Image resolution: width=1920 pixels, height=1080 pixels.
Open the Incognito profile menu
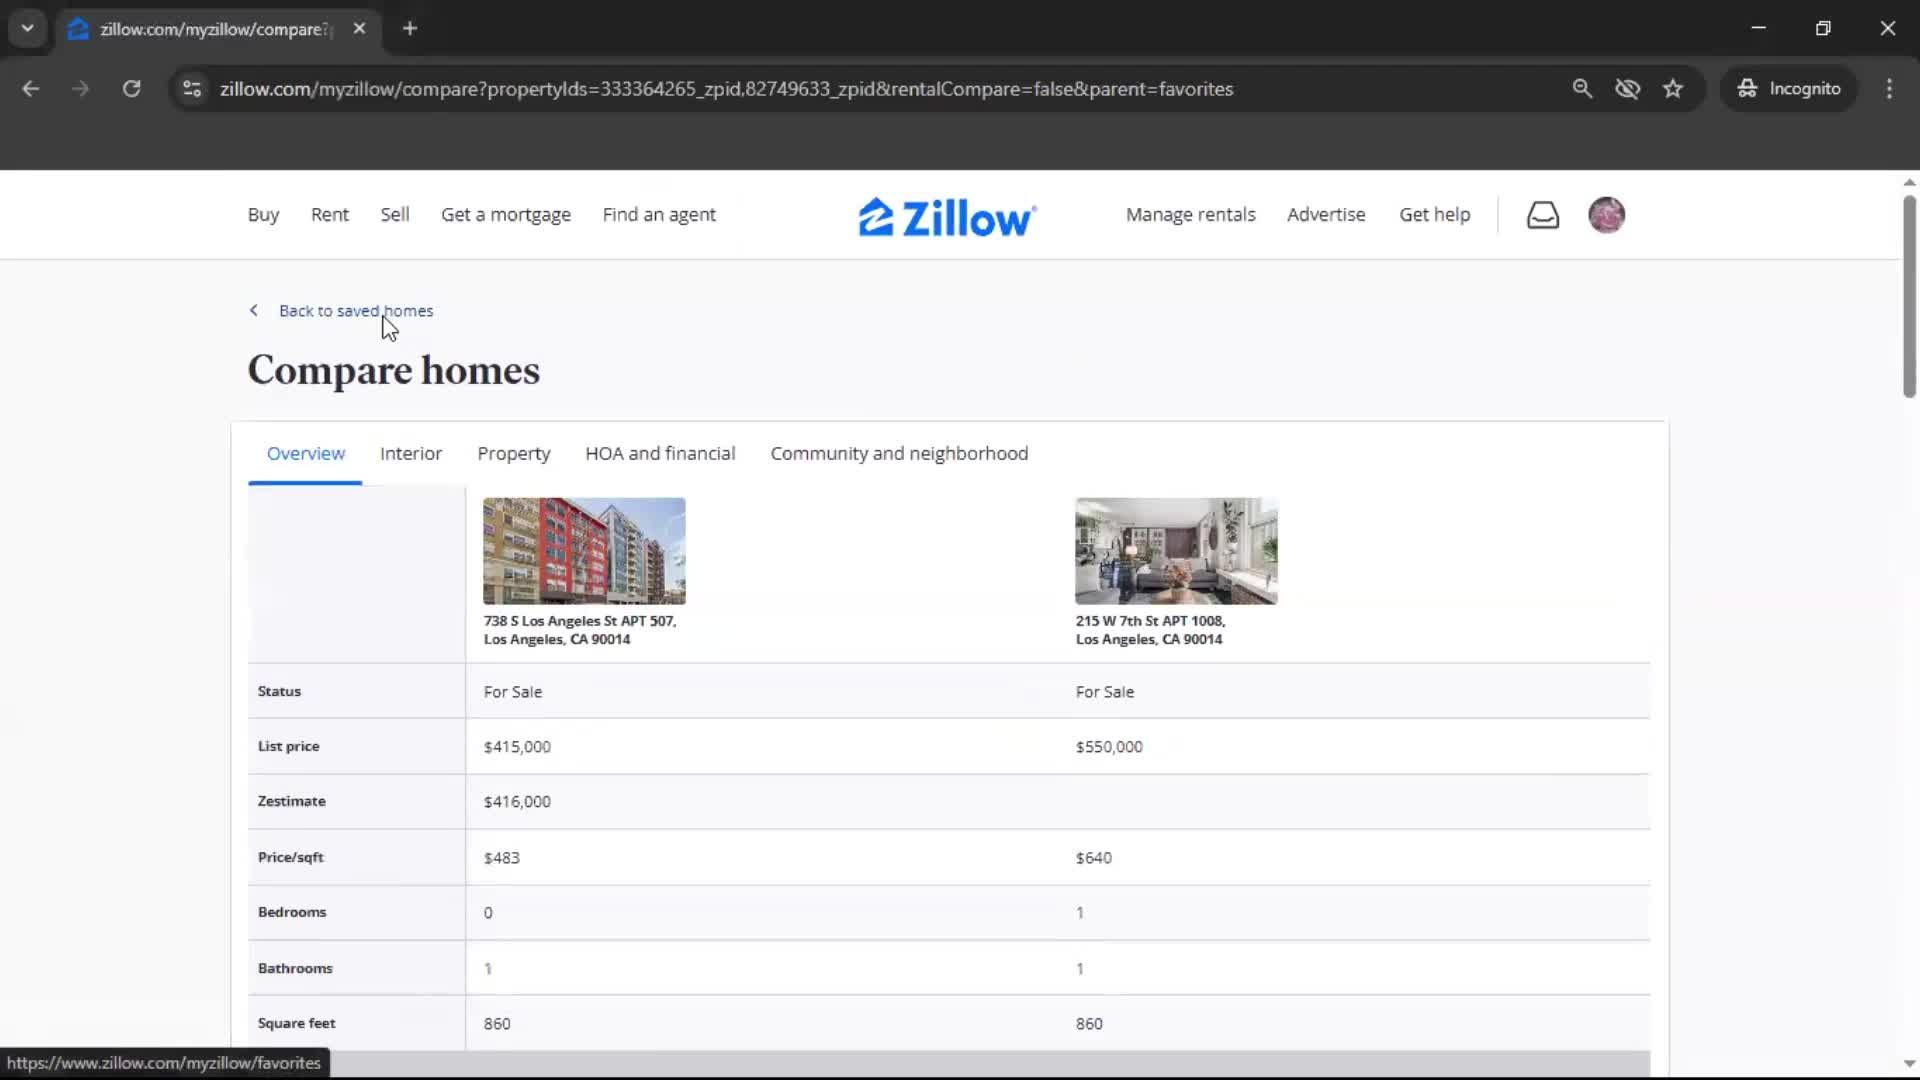[x=1789, y=89]
